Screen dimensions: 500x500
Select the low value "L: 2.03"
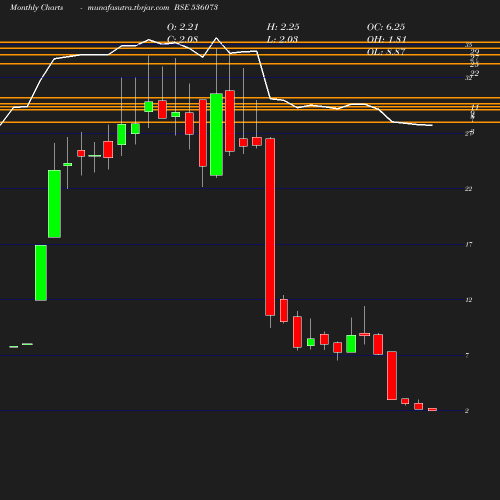click(282, 39)
